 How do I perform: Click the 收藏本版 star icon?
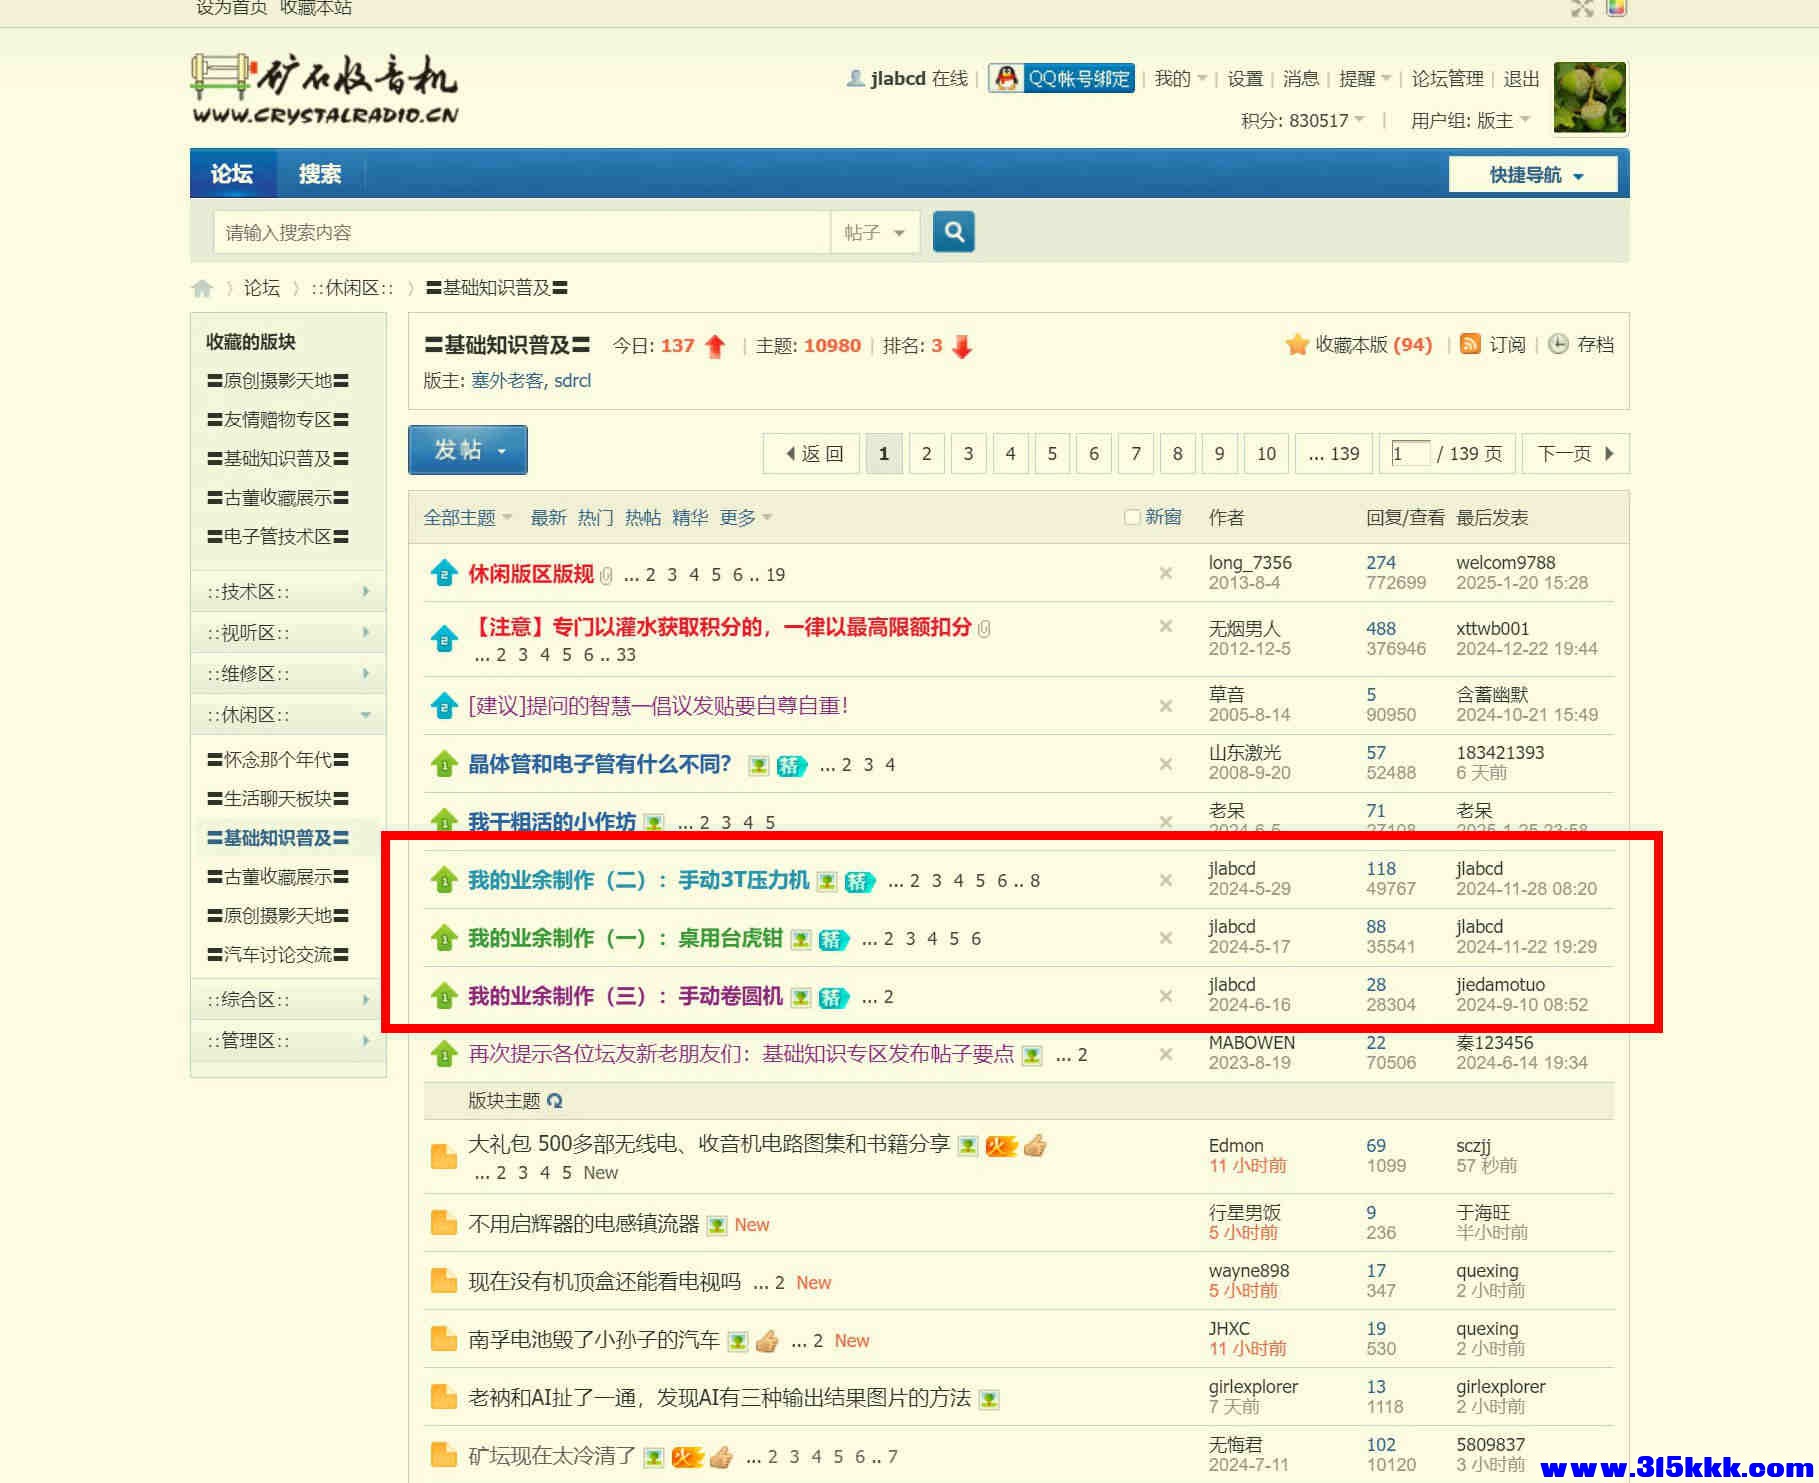click(1294, 344)
